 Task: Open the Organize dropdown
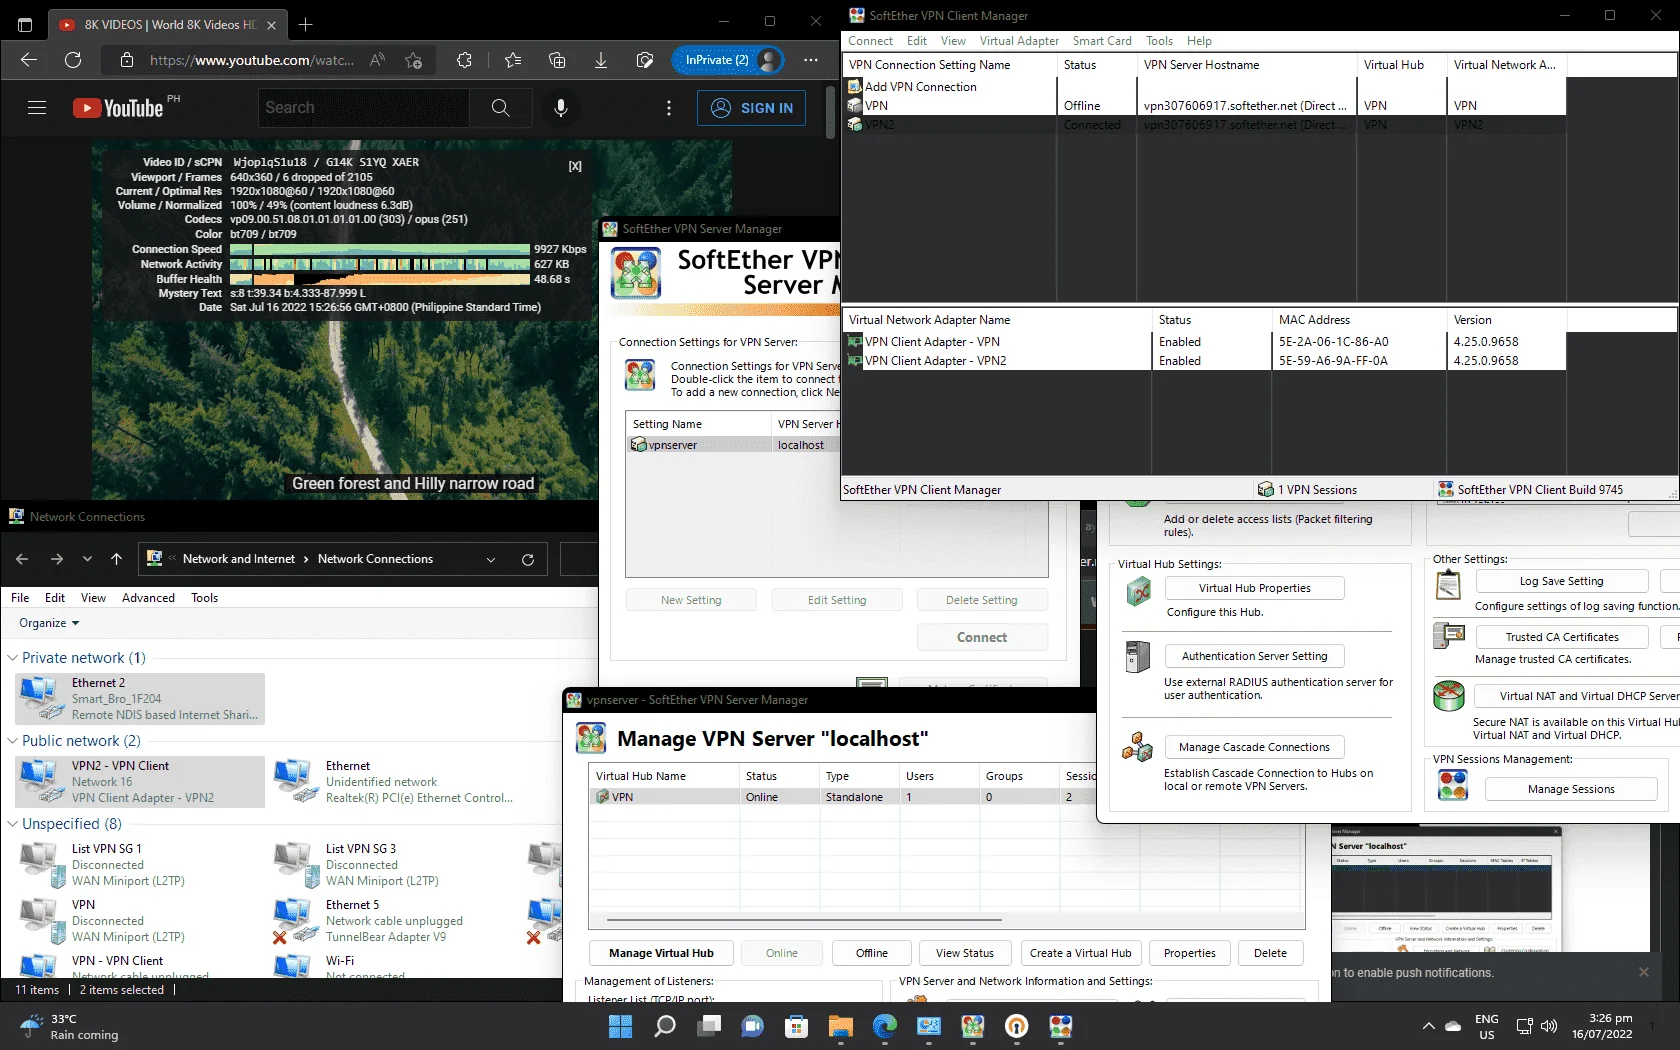tap(48, 623)
